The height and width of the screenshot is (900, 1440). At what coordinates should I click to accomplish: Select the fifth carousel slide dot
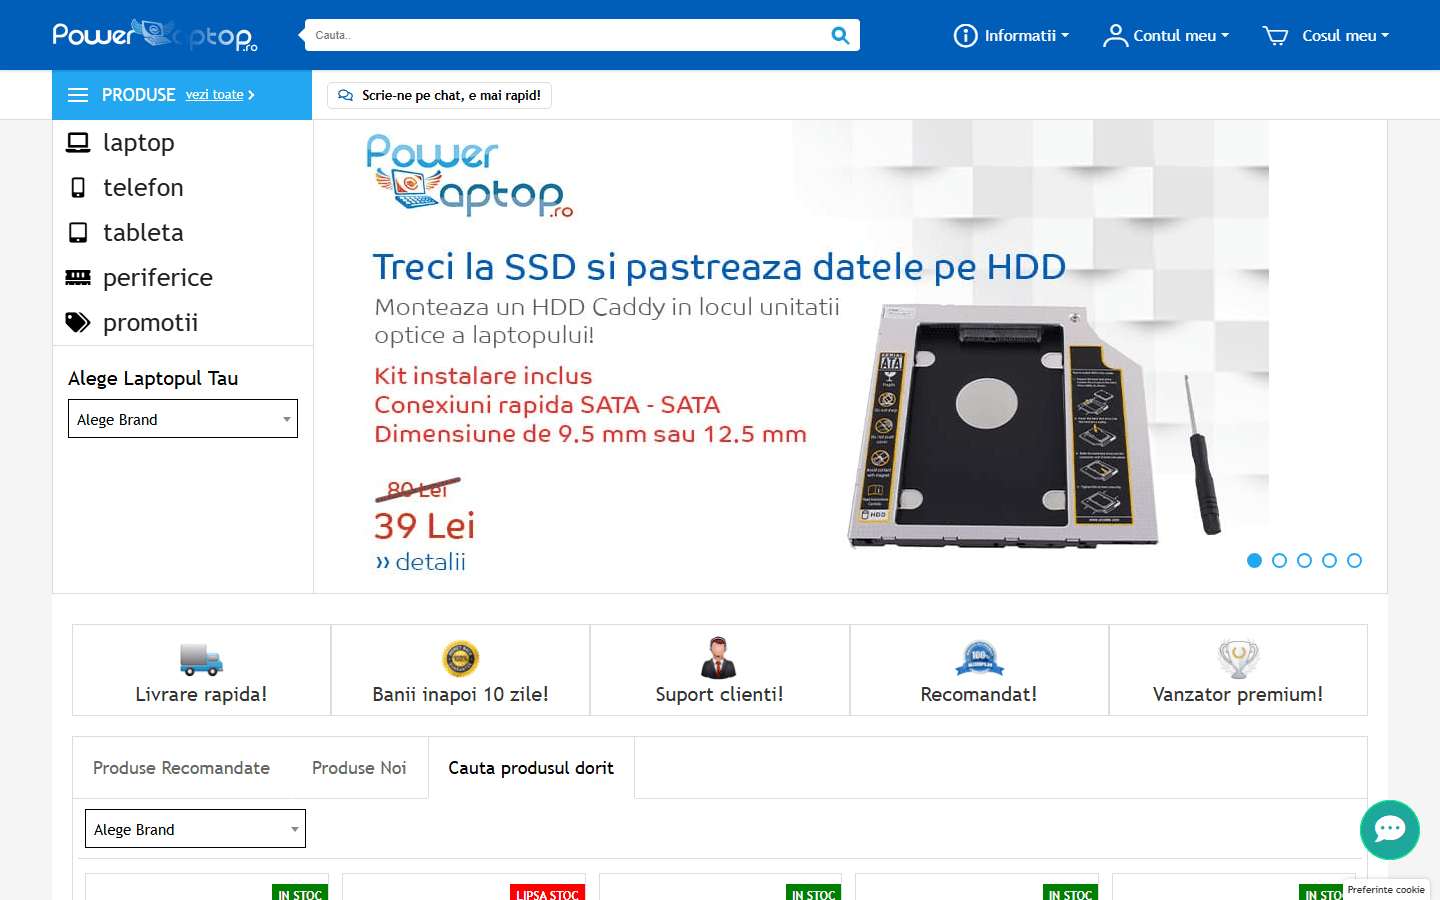1354,561
